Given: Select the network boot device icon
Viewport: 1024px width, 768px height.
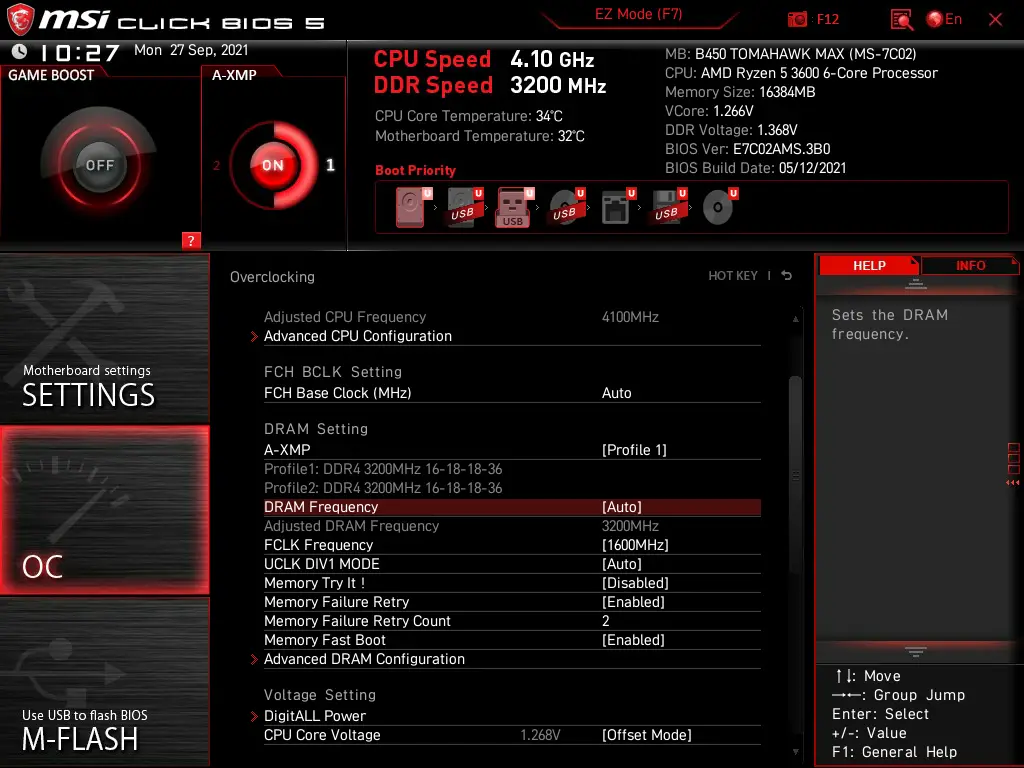Looking at the screenshot, I should pos(618,208).
